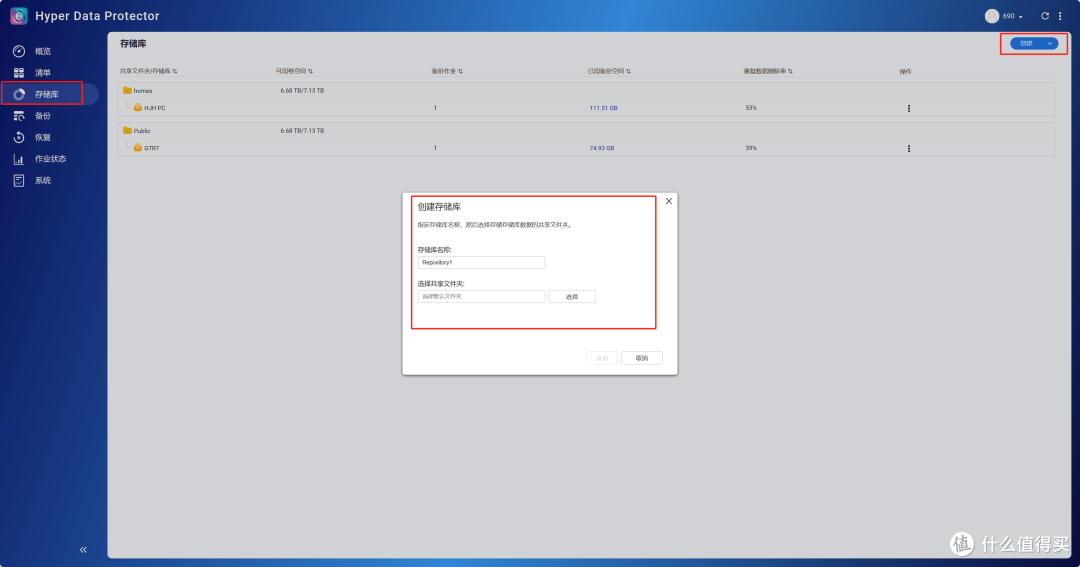Click the 选择 button in the dialog
This screenshot has width=1080, height=567.
coord(572,297)
